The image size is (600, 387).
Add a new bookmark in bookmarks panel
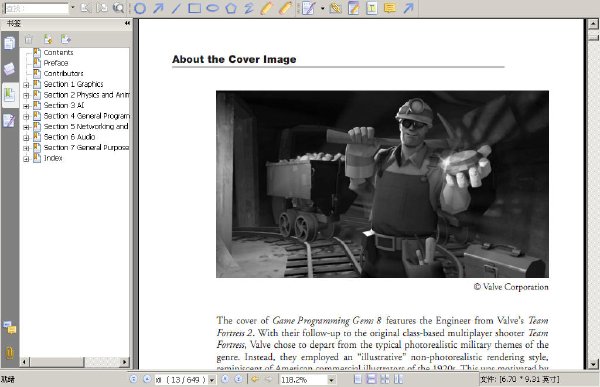click(48, 39)
